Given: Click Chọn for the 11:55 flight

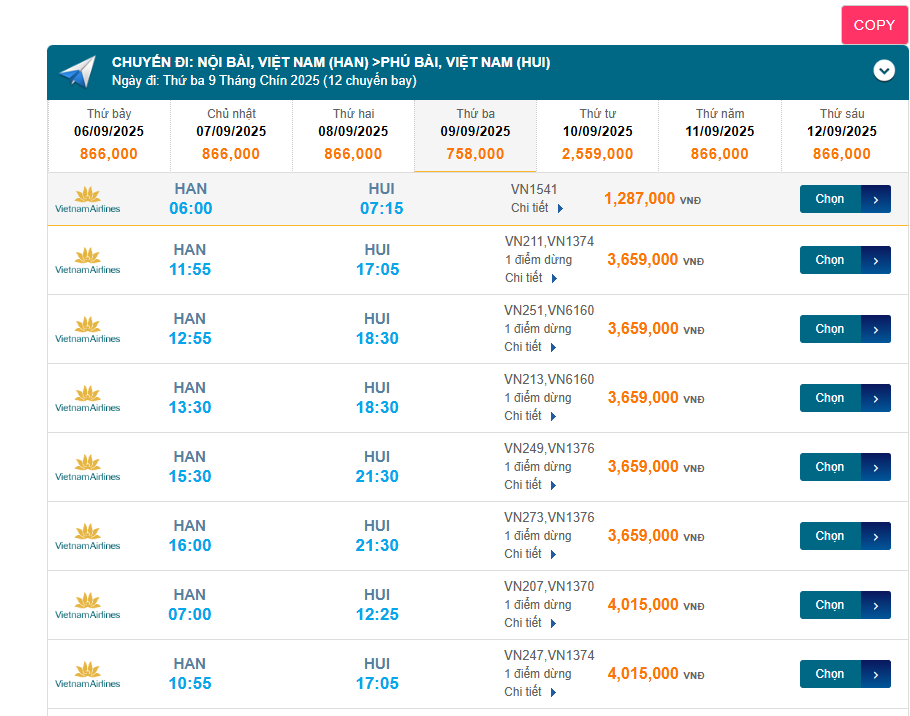Looking at the screenshot, I should 844,260.
